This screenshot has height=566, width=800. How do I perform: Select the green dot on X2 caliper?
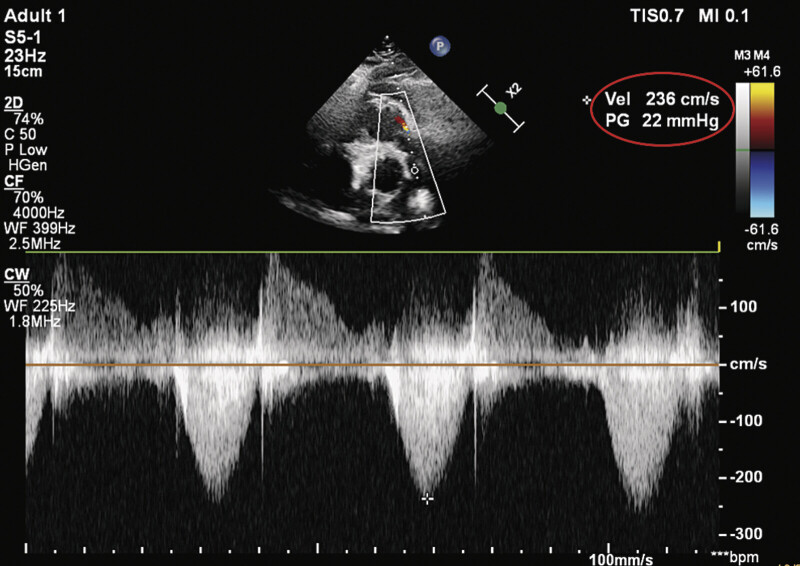tap(501, 108)
